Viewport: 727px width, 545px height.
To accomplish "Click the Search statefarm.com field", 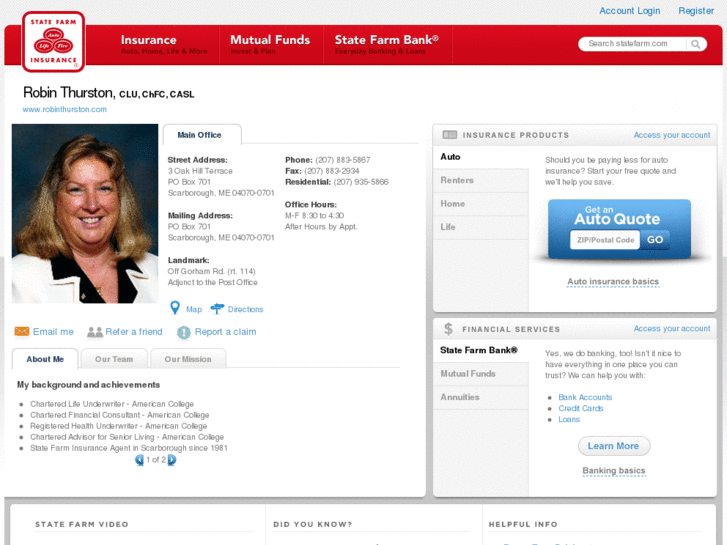I will pos(632,44).
